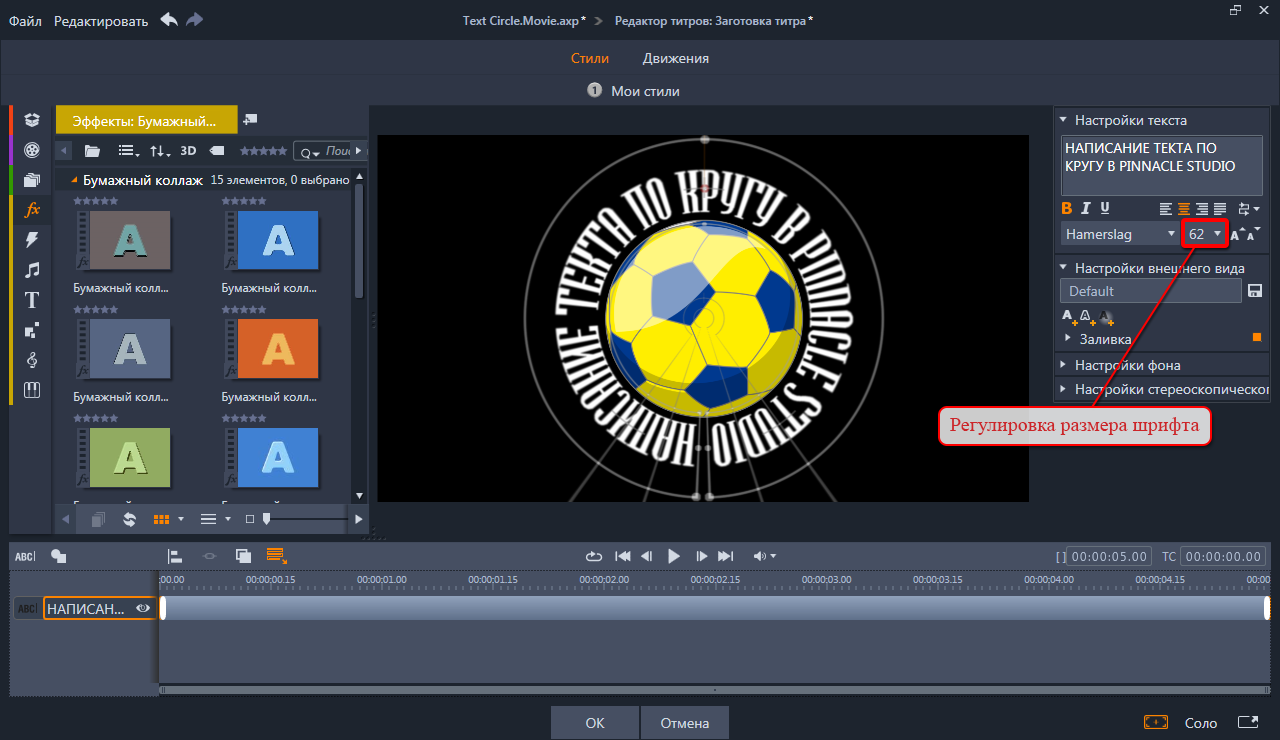The image size is (1280, 740).
Task: Collapse the Настройки текста section
Action: [x=1064, y=120]
